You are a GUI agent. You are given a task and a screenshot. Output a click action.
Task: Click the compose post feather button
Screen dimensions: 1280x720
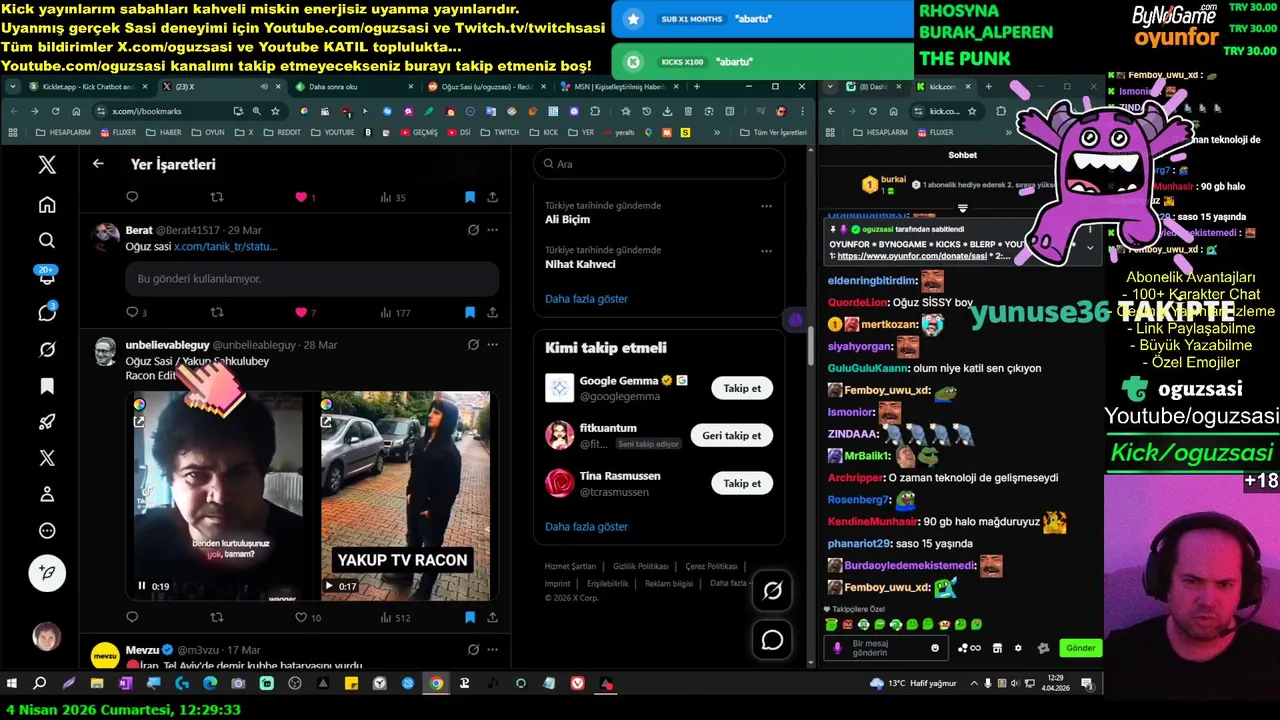tap(47, 573)
